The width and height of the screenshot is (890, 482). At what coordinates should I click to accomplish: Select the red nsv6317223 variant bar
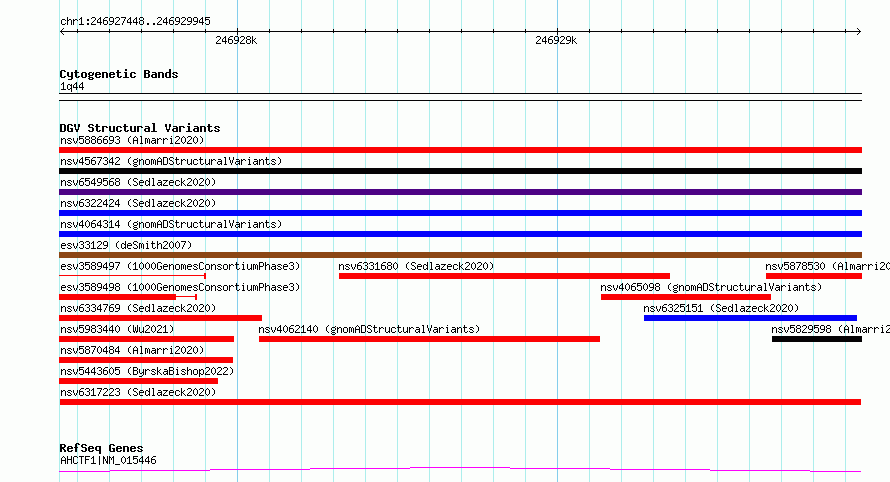click(x=460, y=402)
